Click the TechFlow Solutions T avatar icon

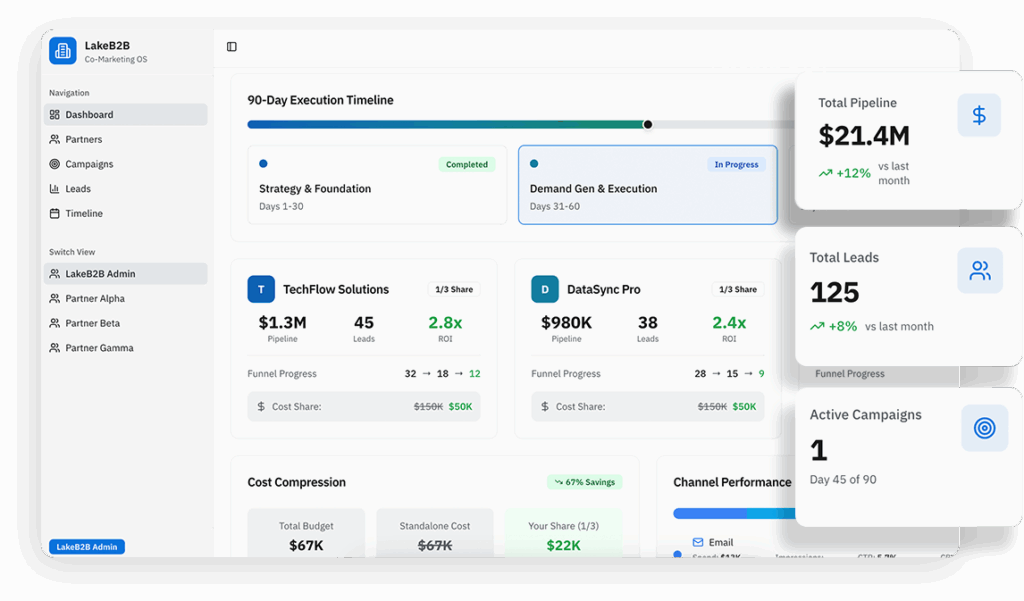[261, 289]
